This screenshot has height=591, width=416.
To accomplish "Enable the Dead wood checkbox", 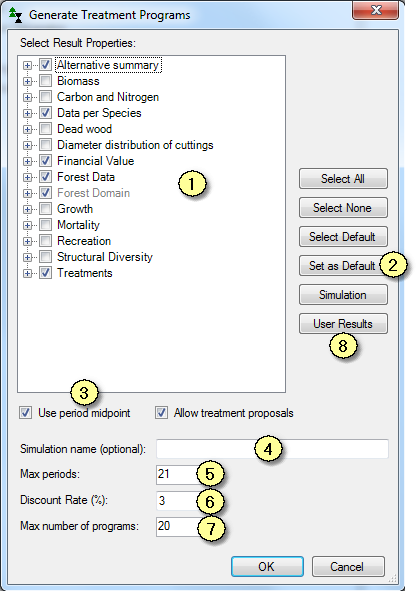I will tap(46, 129).
